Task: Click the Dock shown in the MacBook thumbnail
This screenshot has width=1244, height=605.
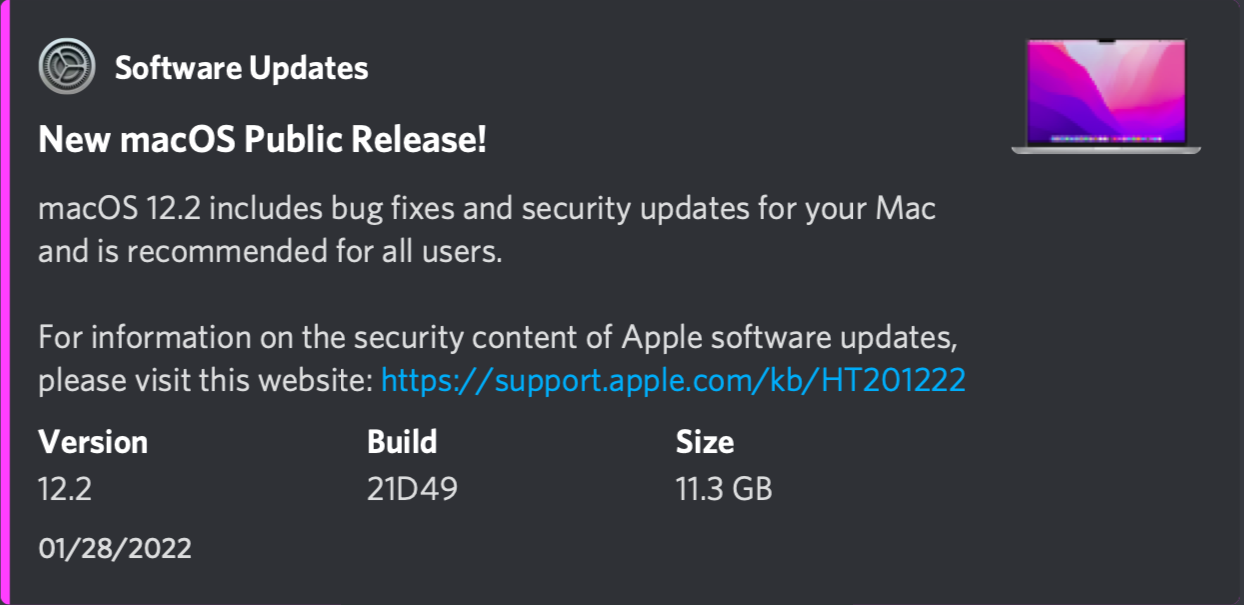Action: pyautogui.click(x=1105, y=138)
